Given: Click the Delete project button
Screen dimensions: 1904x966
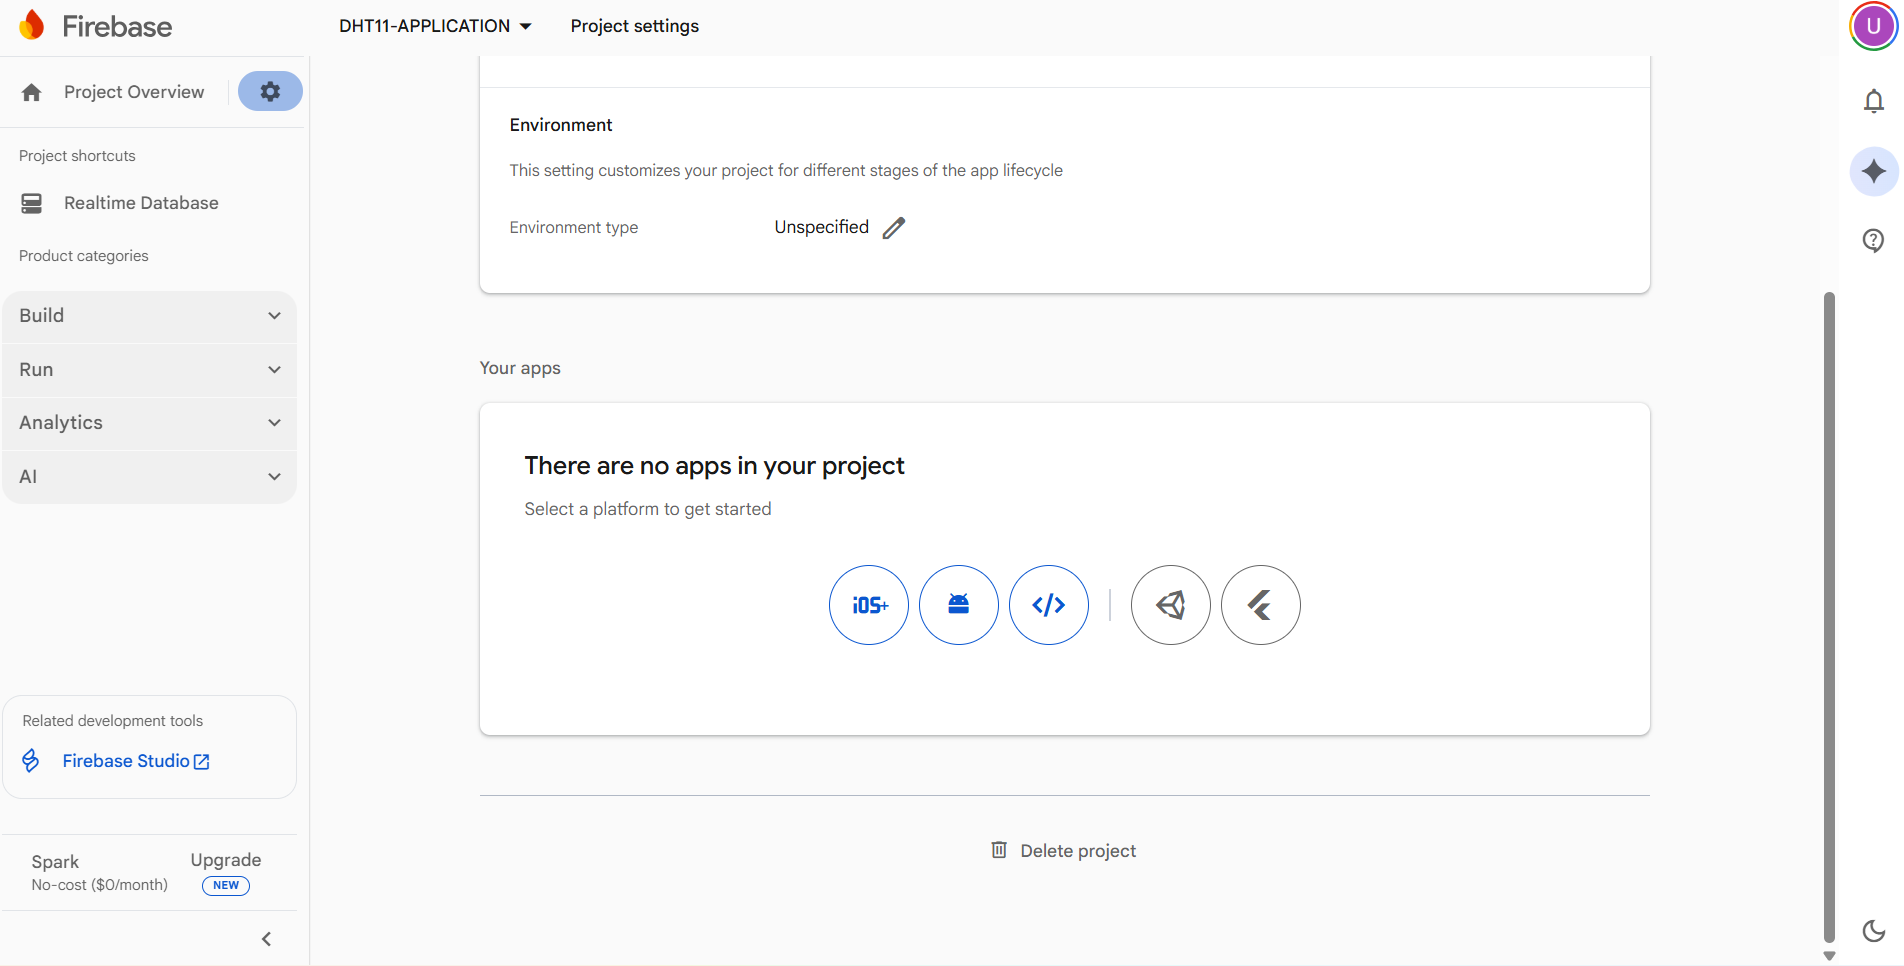Looking at the screenshot, I should click(x=1064, y=851).
